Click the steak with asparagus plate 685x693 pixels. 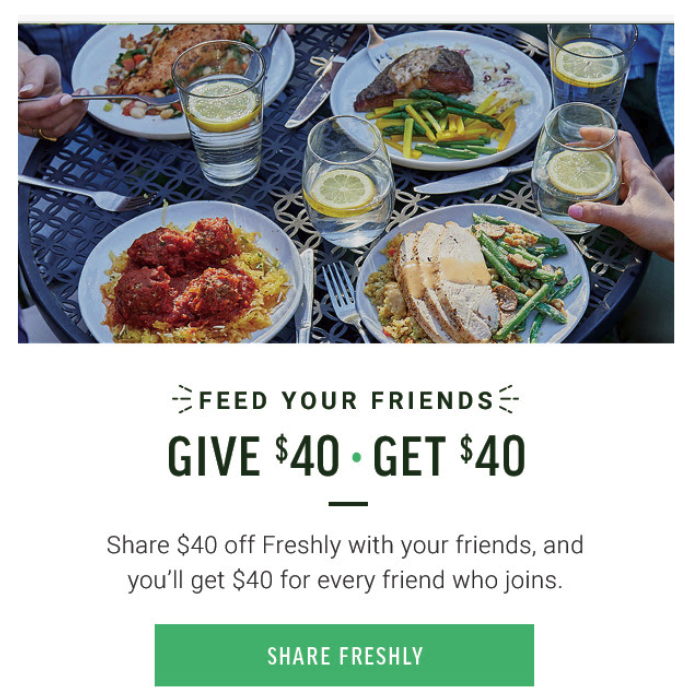click(440, 99)
